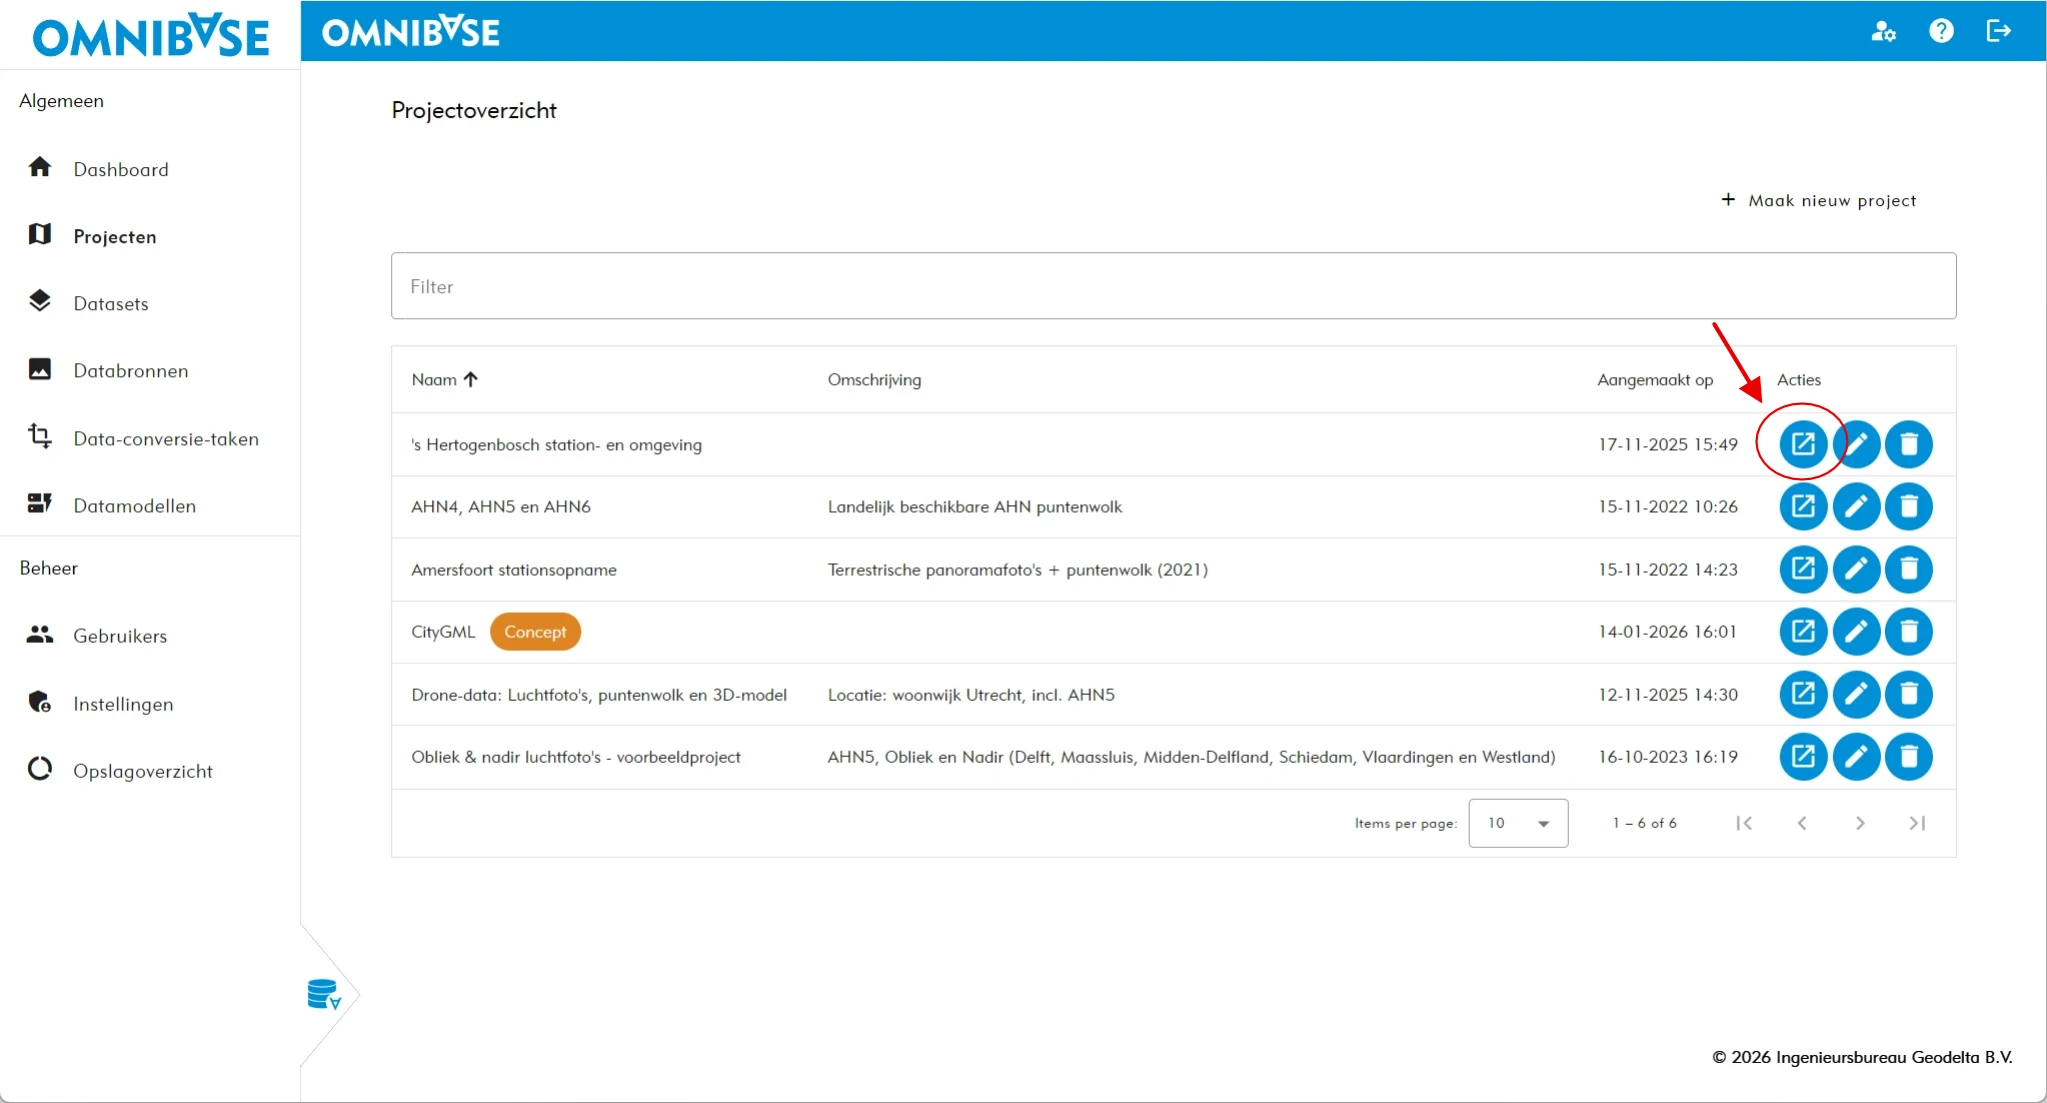The image size is (2047, 1103).
Task: Open the CityGML project in viewer
Action: pos(1802,632)
